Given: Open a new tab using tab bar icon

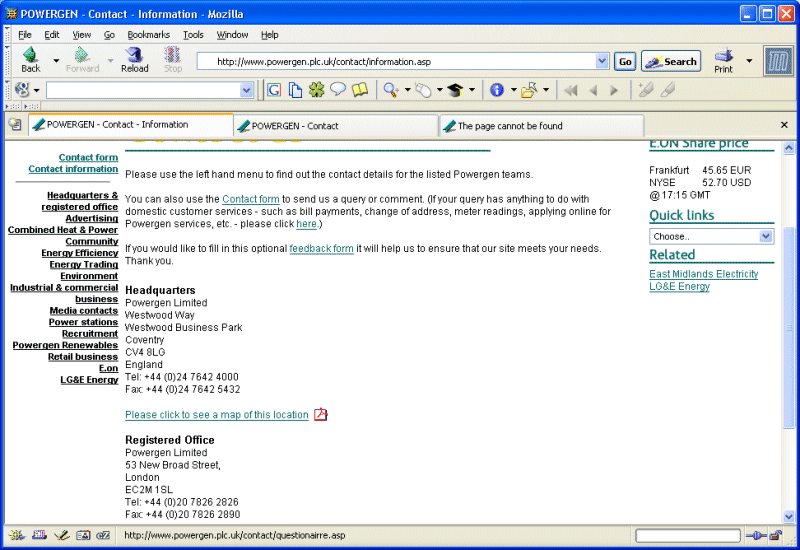Looking at the screenshot, I should [x=15, y=124].
